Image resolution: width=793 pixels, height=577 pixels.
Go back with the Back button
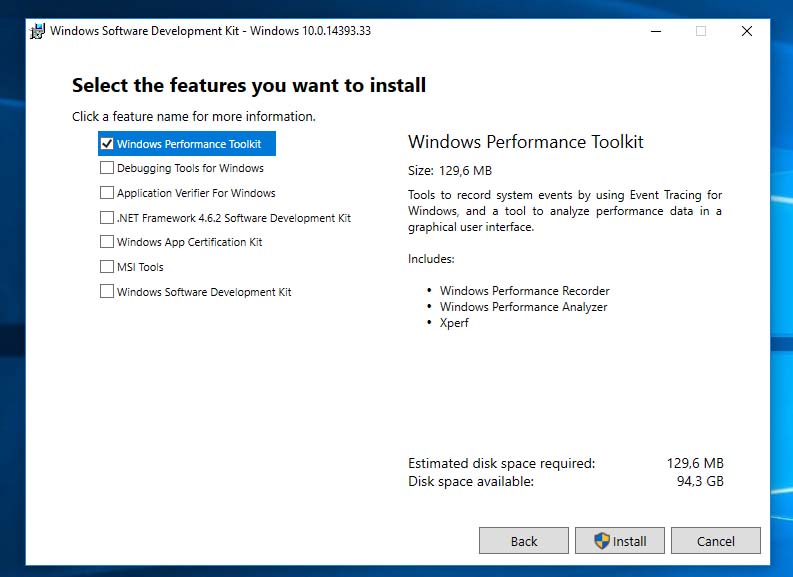click(524, 541)
